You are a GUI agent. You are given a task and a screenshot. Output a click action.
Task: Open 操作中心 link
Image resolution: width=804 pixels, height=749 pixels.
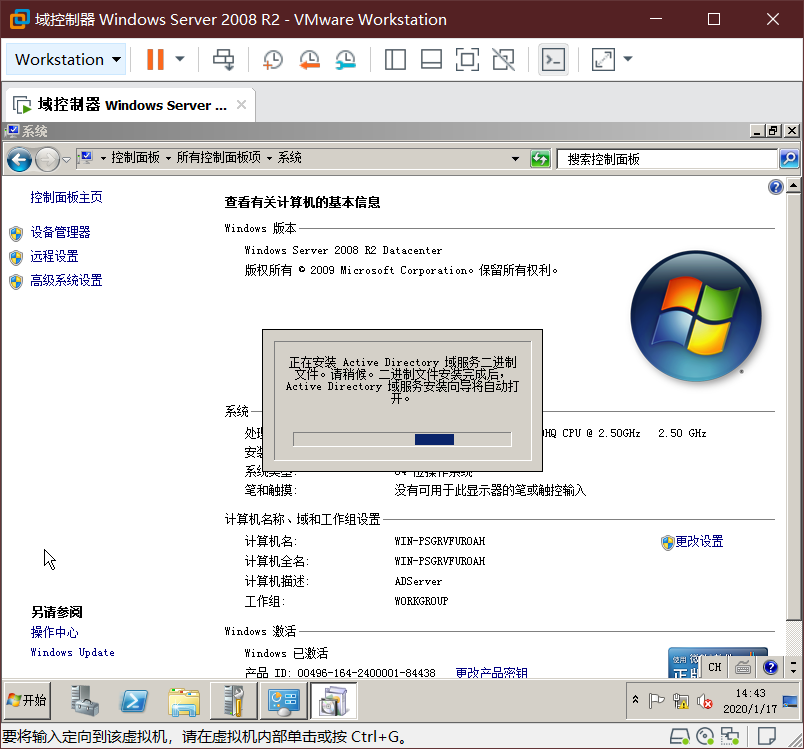point(54,633)
